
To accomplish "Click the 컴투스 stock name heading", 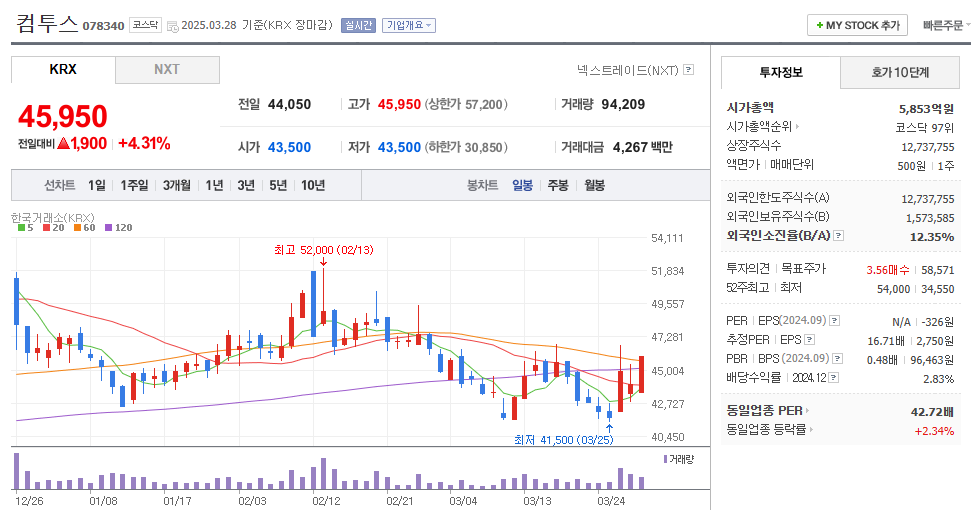I will (x=47, y=24).
